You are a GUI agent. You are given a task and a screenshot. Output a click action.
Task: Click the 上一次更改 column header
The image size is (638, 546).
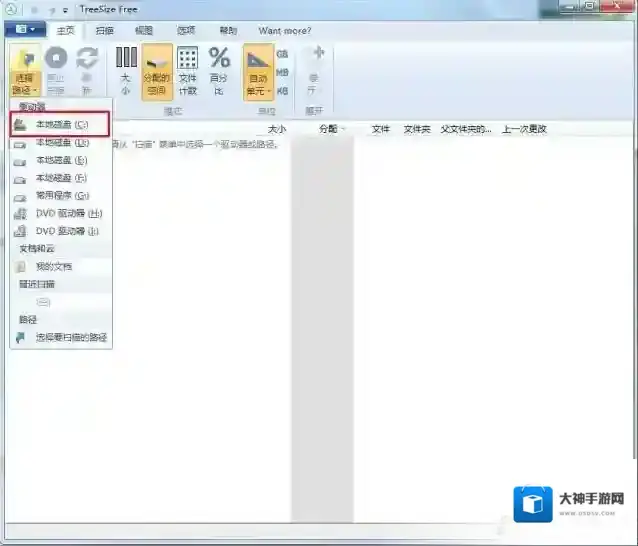pos(524,129)
